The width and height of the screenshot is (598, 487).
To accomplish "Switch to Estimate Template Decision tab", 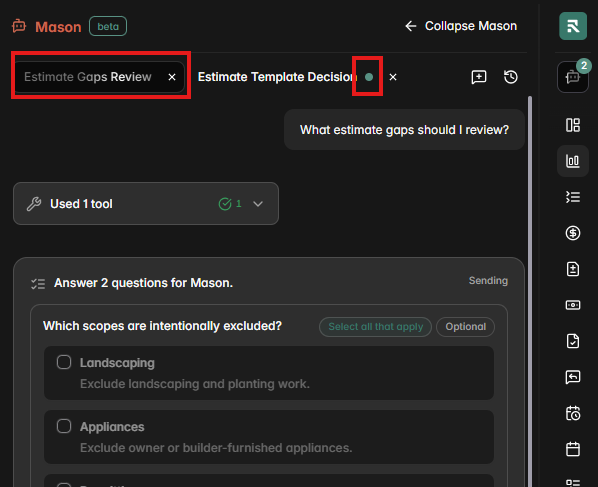I will 276,77.
